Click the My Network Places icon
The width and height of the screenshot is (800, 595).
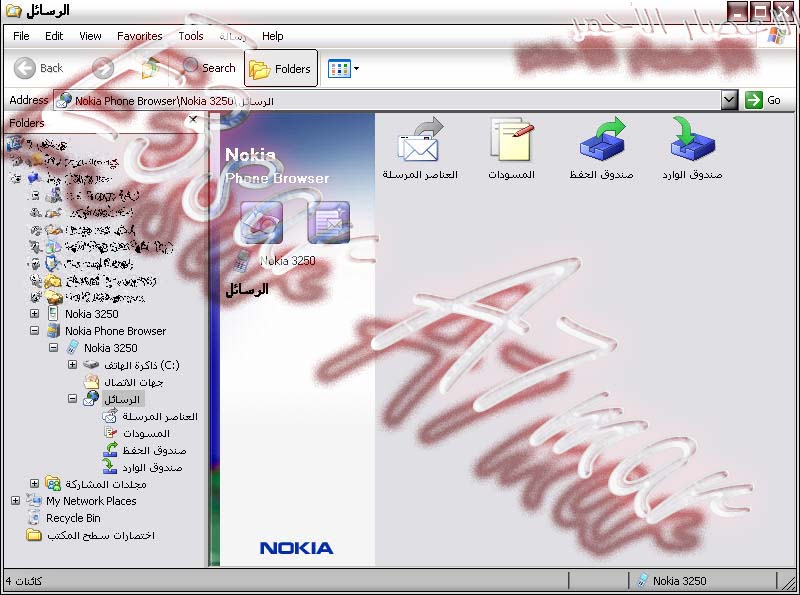click(x=34, y=500)
